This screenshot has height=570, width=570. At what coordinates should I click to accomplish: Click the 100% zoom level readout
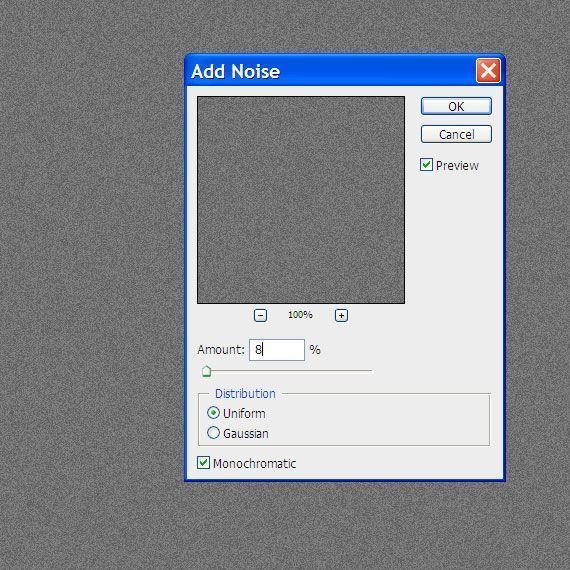(300, 315)
